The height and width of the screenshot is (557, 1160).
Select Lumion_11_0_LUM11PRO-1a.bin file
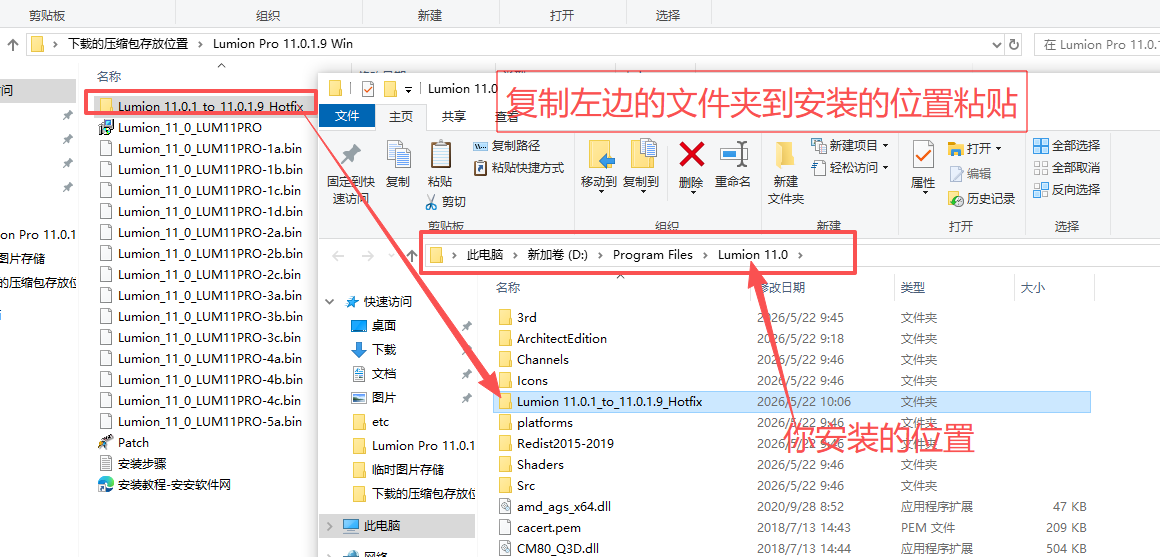209,148
